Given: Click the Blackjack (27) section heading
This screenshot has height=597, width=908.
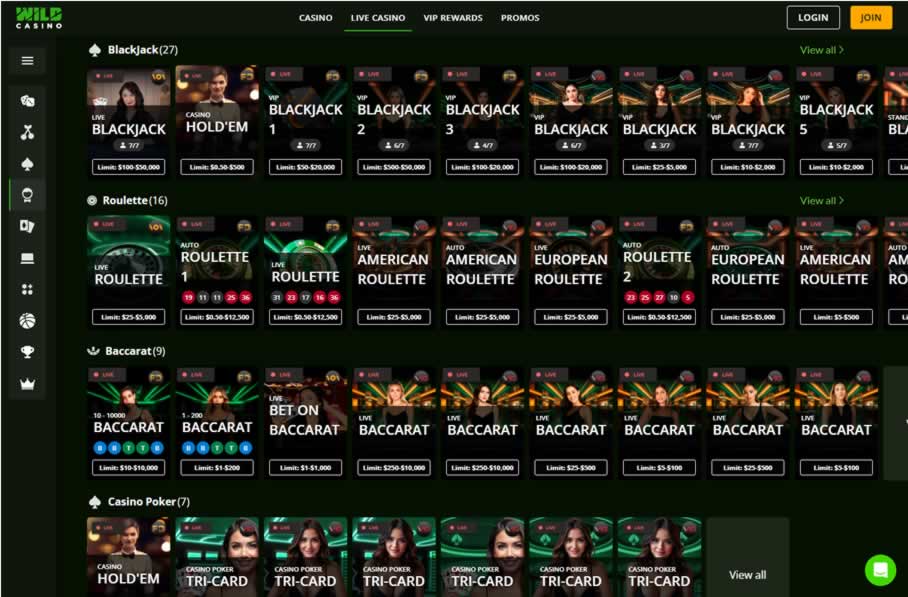Looking at the screenshot, I should coord(133,50).
